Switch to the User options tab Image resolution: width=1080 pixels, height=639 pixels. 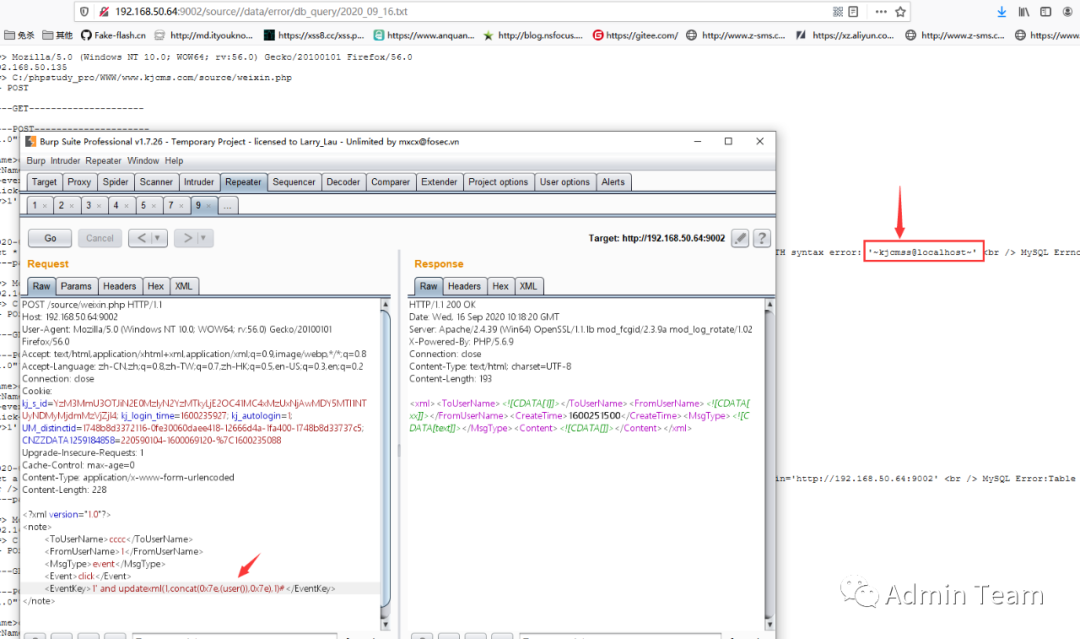(565, 182)
